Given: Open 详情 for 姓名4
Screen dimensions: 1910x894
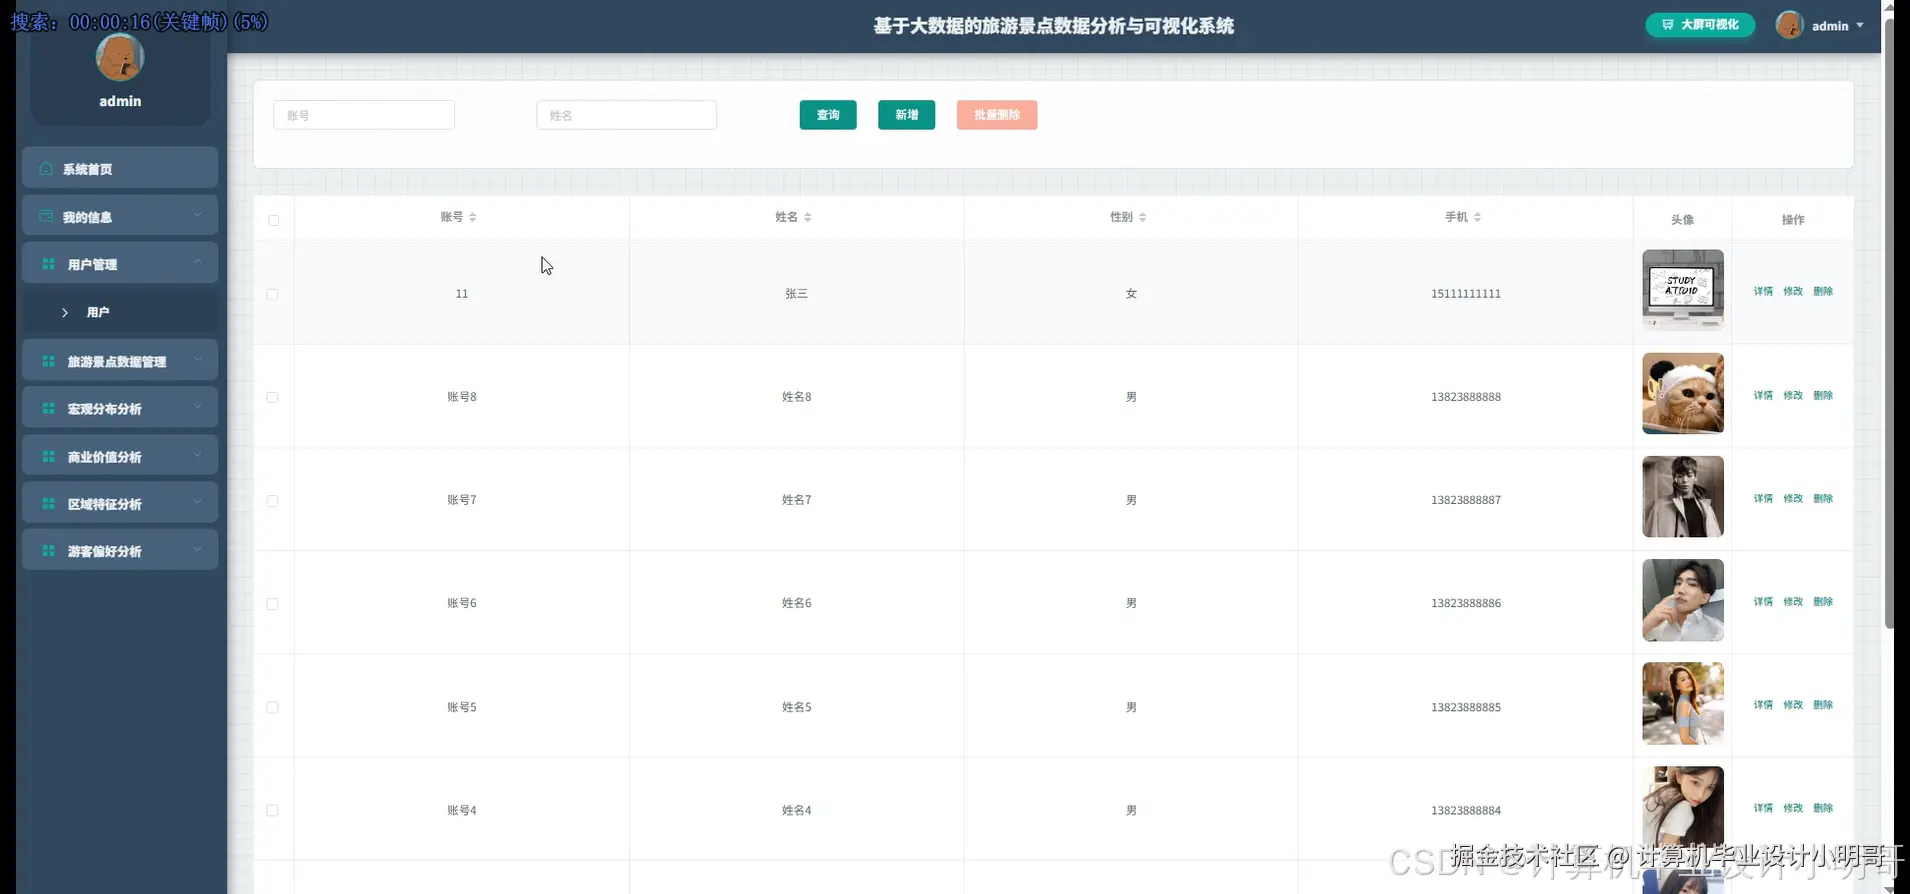Looking at the screenshot, I should coord(1763,808).
